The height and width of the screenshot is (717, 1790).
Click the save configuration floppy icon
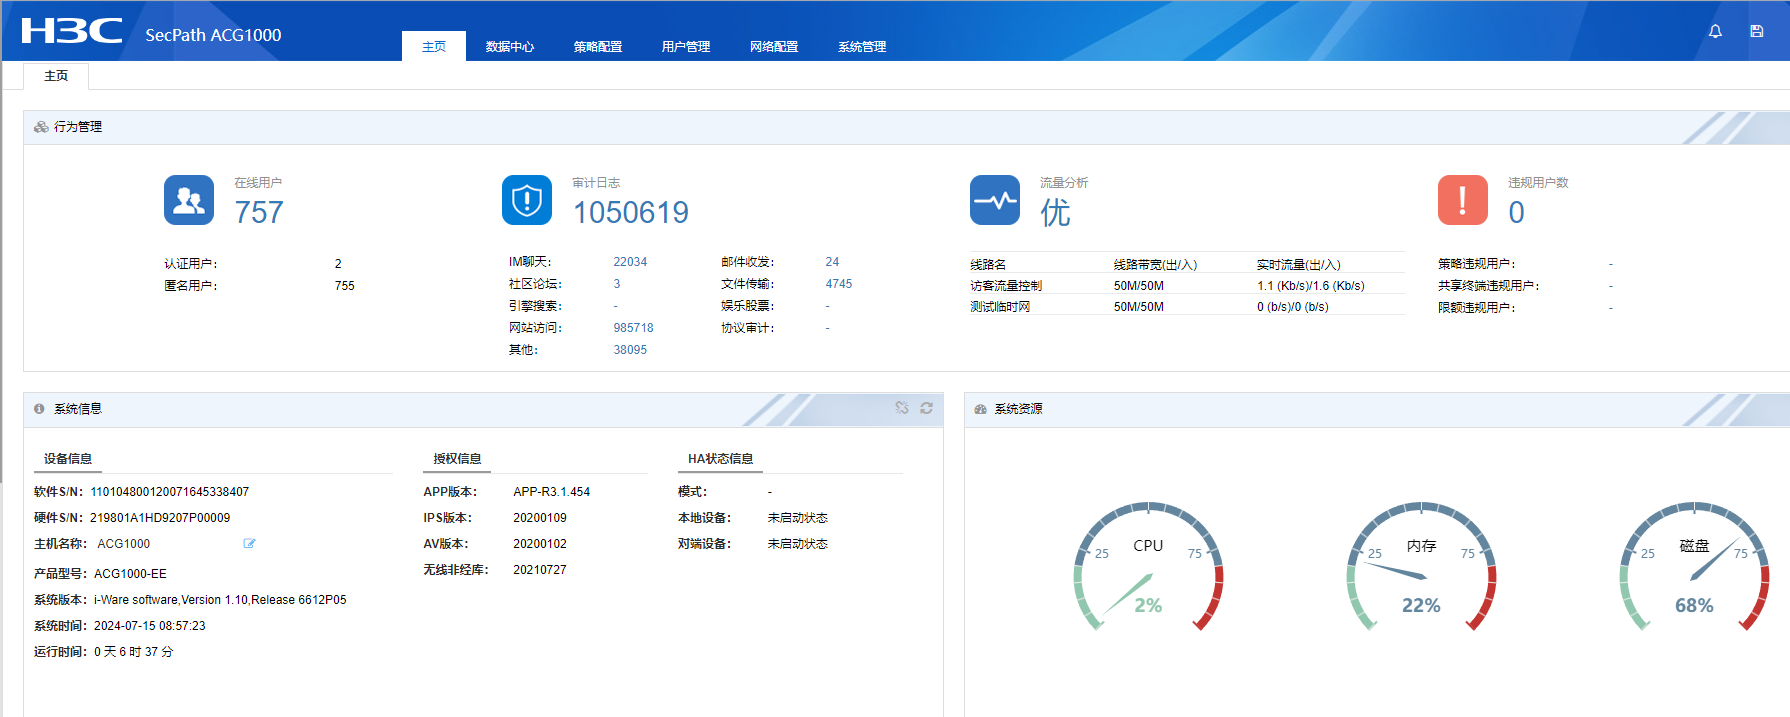(1756, 31)
